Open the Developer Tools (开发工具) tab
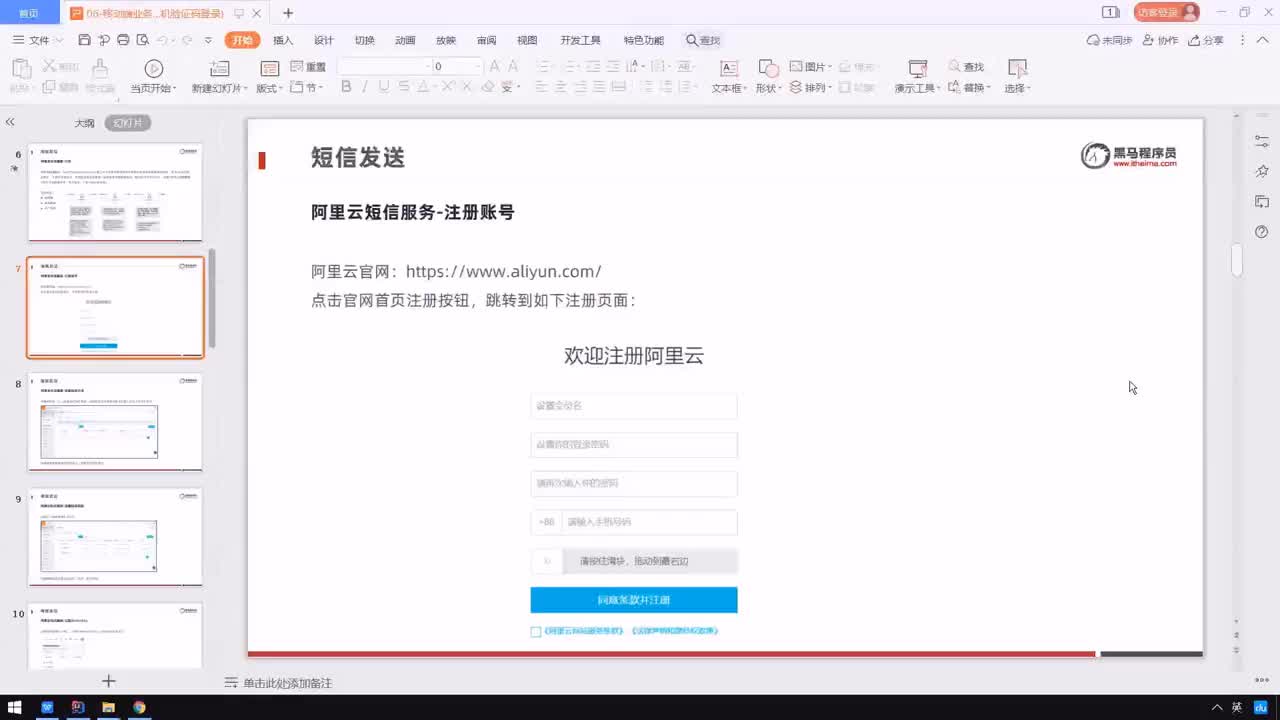The image size is (1280, 720). [x=580, y=40]
